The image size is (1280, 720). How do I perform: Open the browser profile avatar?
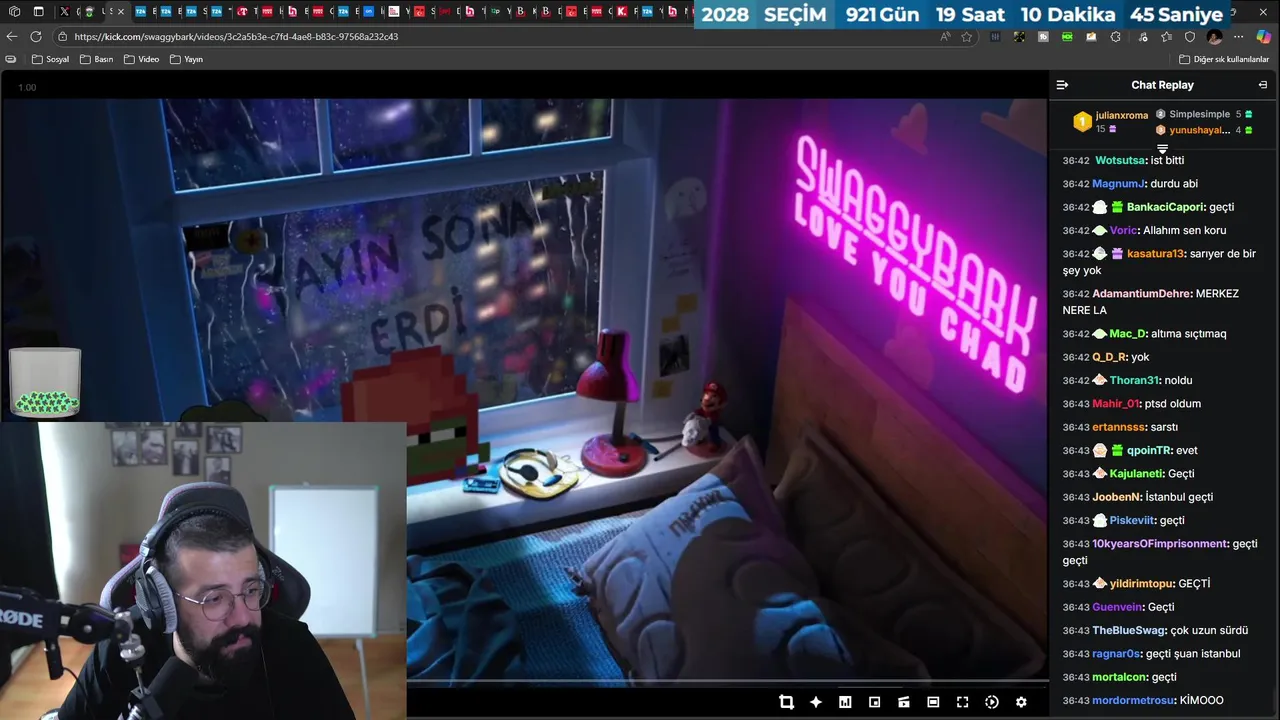(x=1214, y=36)
